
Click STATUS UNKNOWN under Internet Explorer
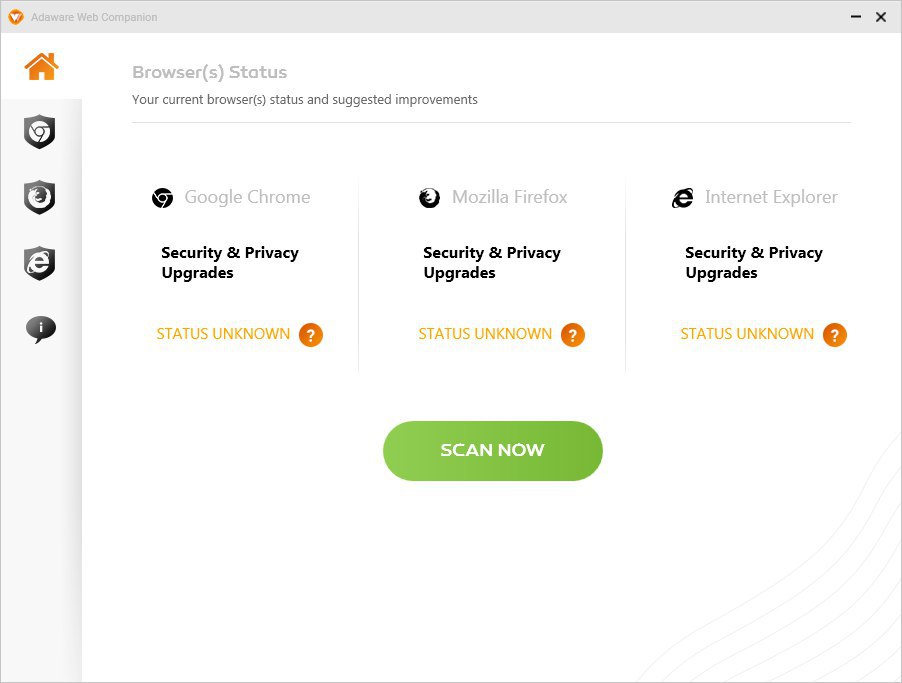click(747, 334)
